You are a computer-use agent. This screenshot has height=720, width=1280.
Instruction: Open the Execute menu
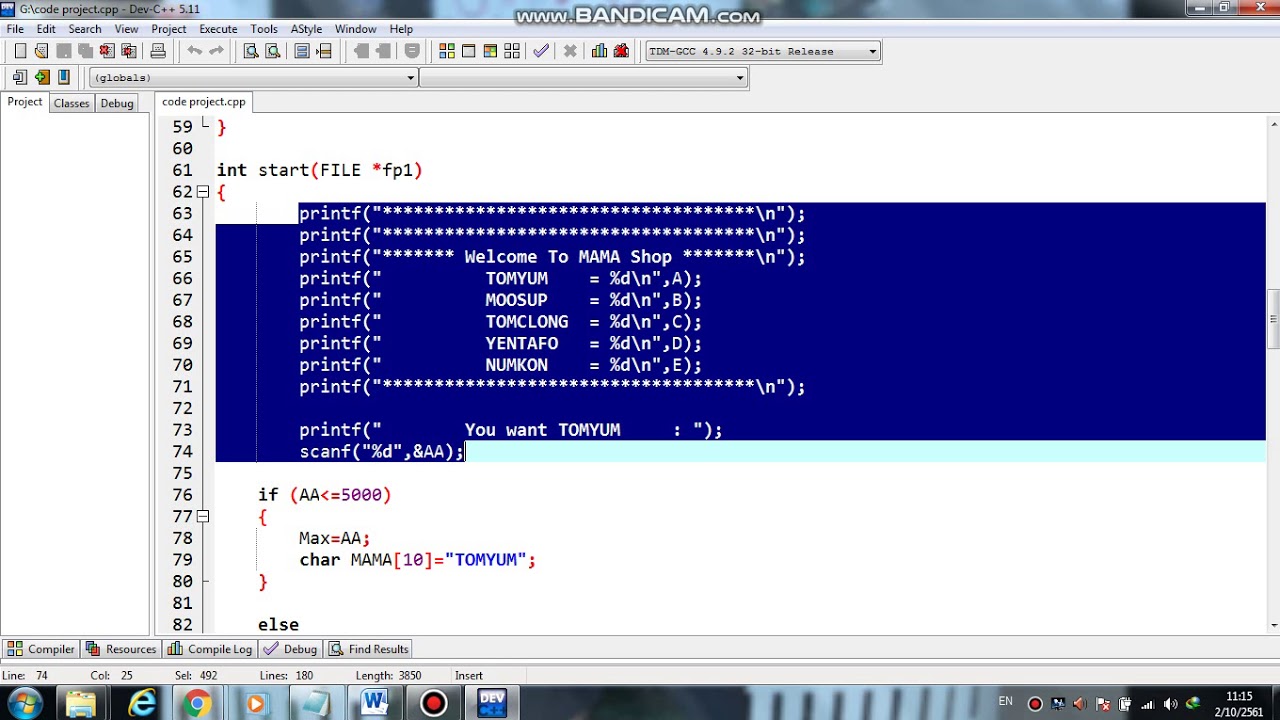click(218, 29)
